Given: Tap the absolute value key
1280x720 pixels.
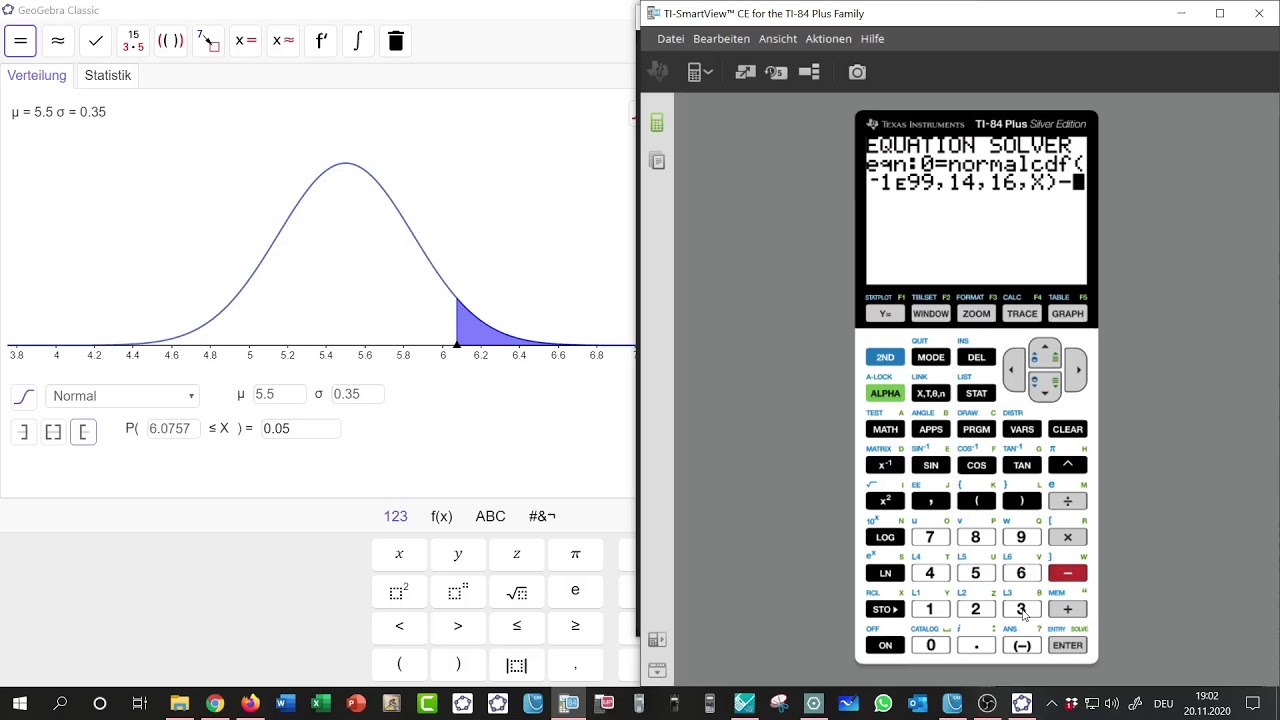Looking at the screenshot, I should click(516, 665).
